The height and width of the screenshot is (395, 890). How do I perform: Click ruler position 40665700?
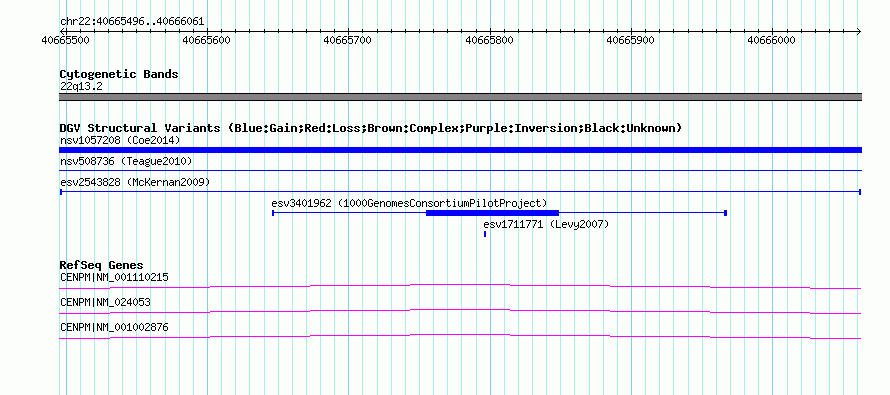[347, 40]
